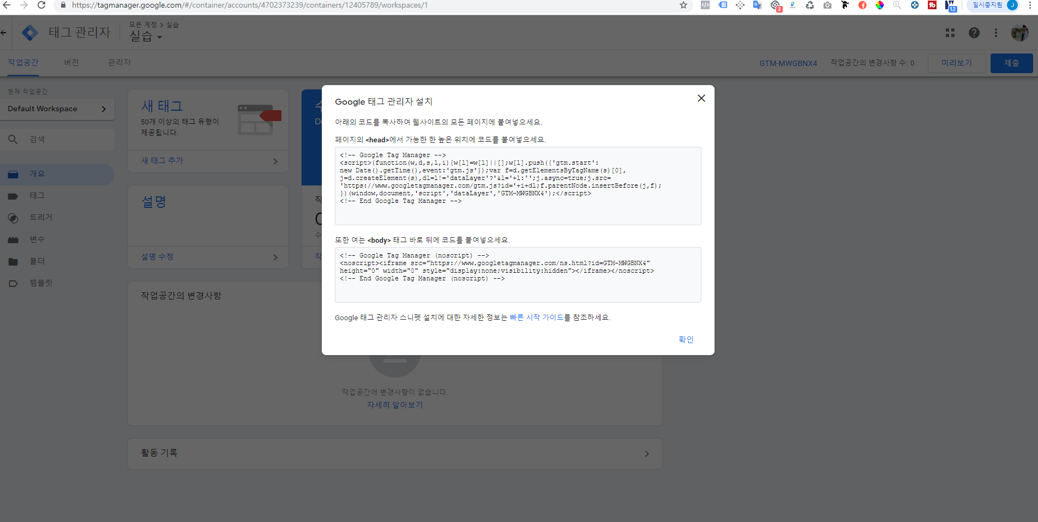Click the sidebar search magnifier icon

[x=13, y=140]
